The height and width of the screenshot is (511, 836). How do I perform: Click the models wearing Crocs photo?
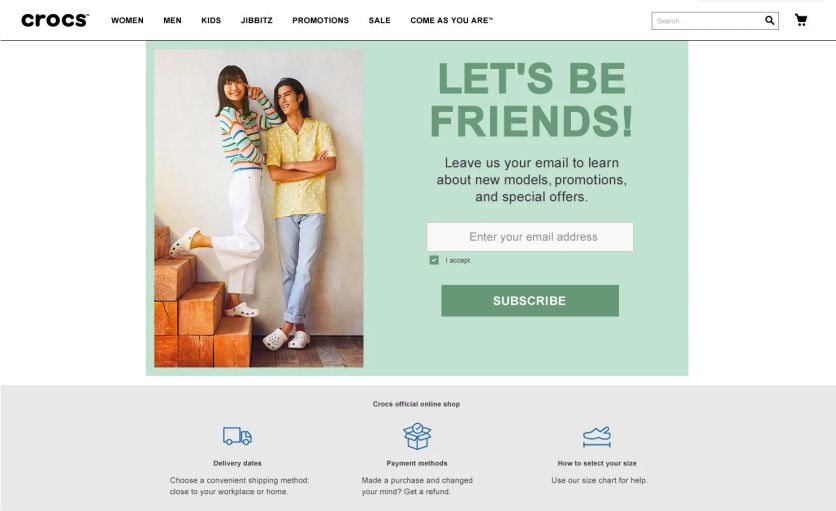click(x=259, y=208)
